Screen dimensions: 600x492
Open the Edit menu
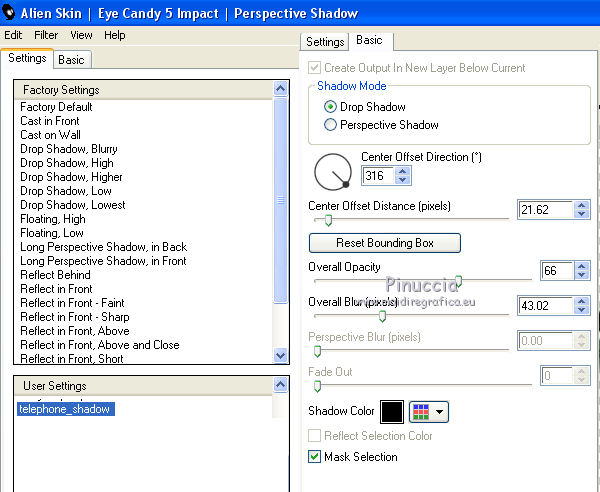(13, 35)
